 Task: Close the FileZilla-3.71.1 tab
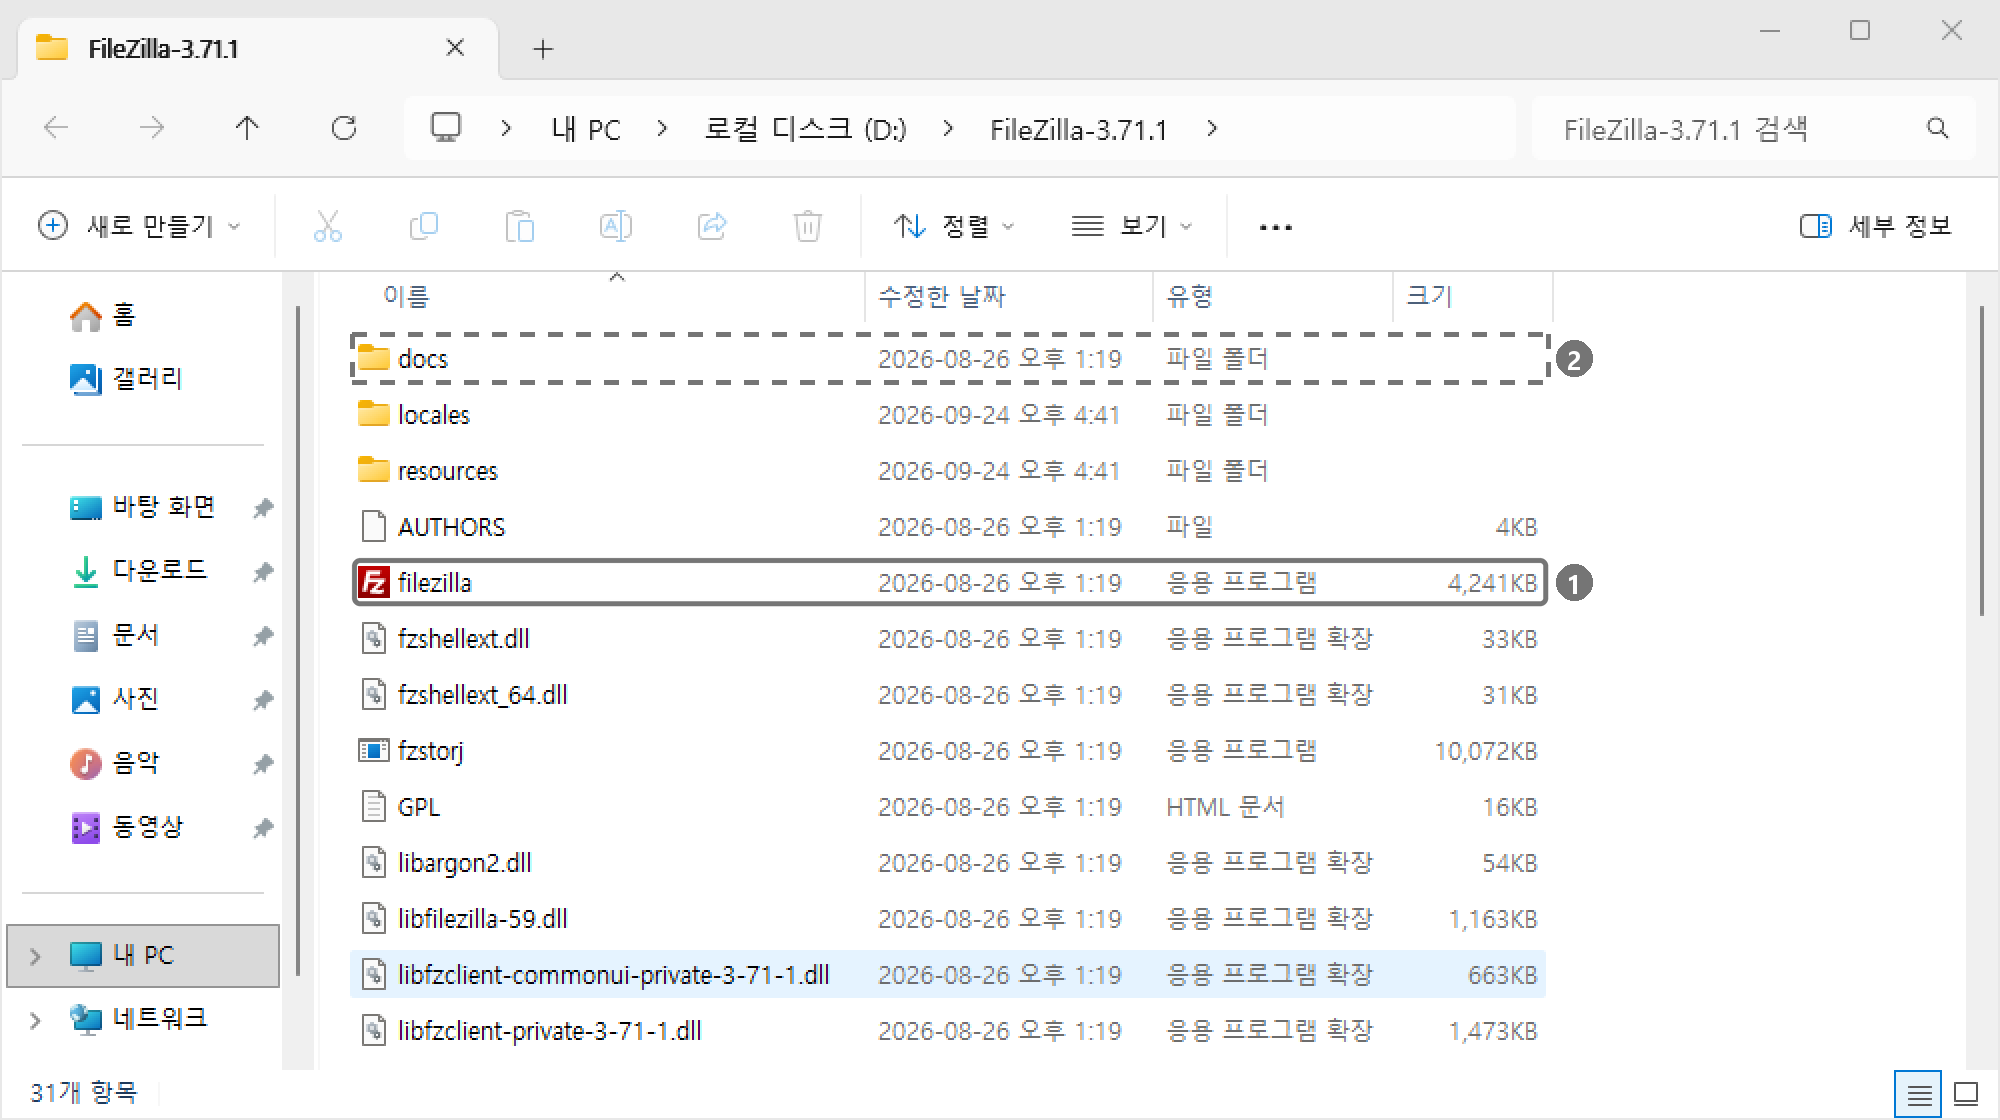point(455,48)
